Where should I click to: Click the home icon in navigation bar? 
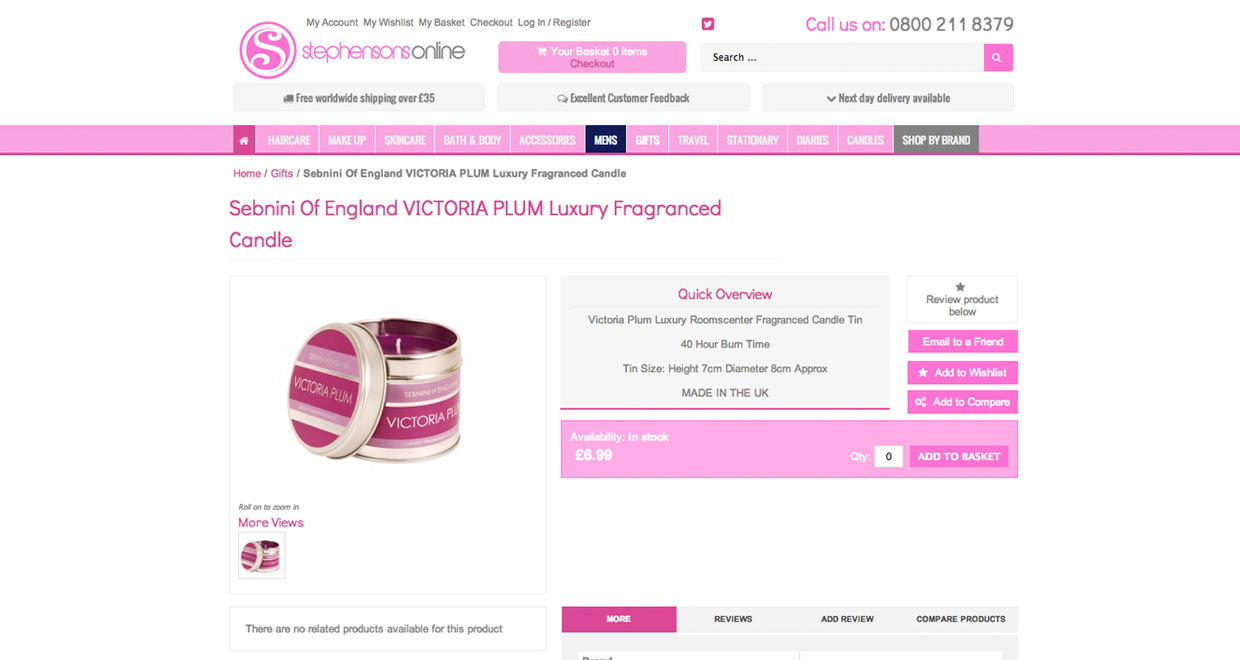coord(244,140)
